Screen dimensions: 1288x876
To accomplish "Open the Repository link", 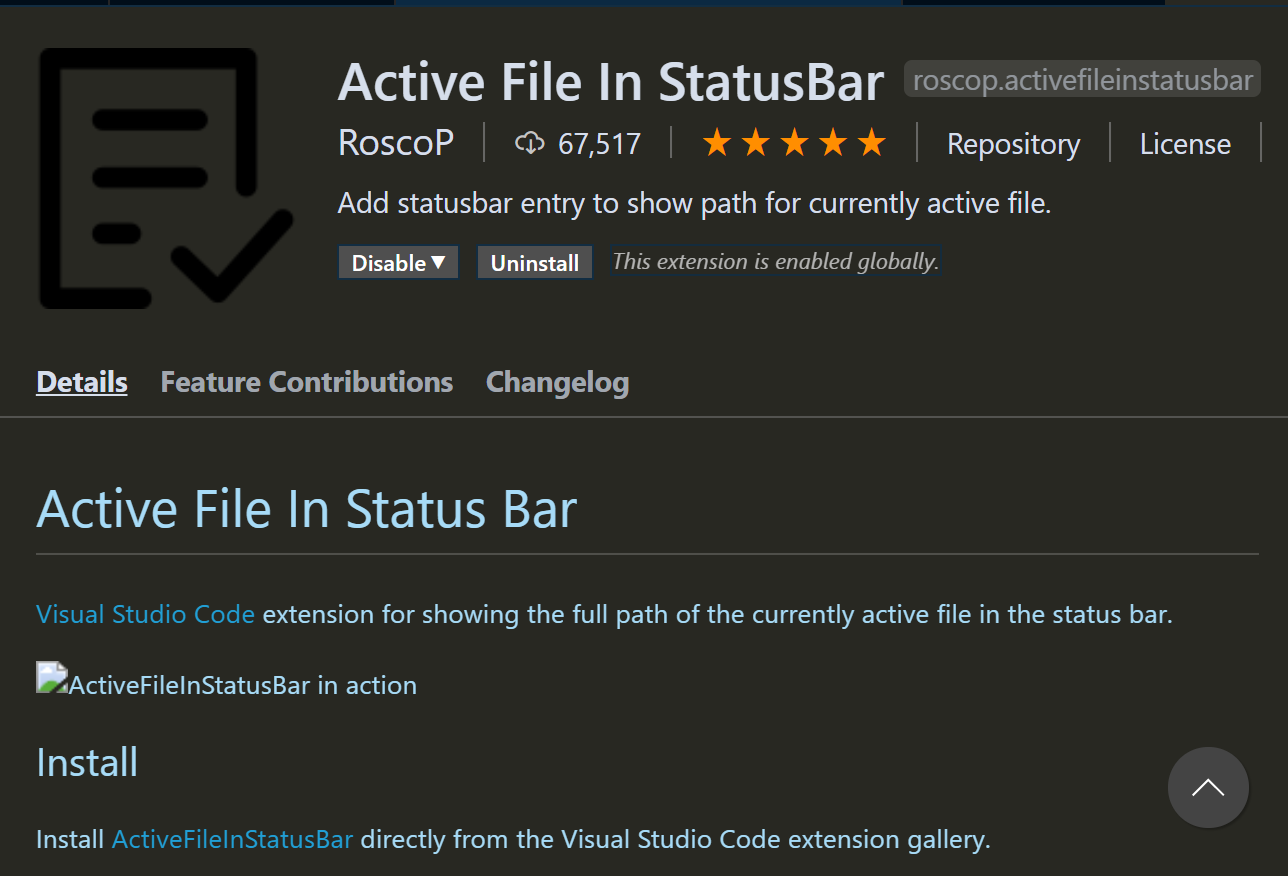I will pyautogui.click(x=1013, y=144).
